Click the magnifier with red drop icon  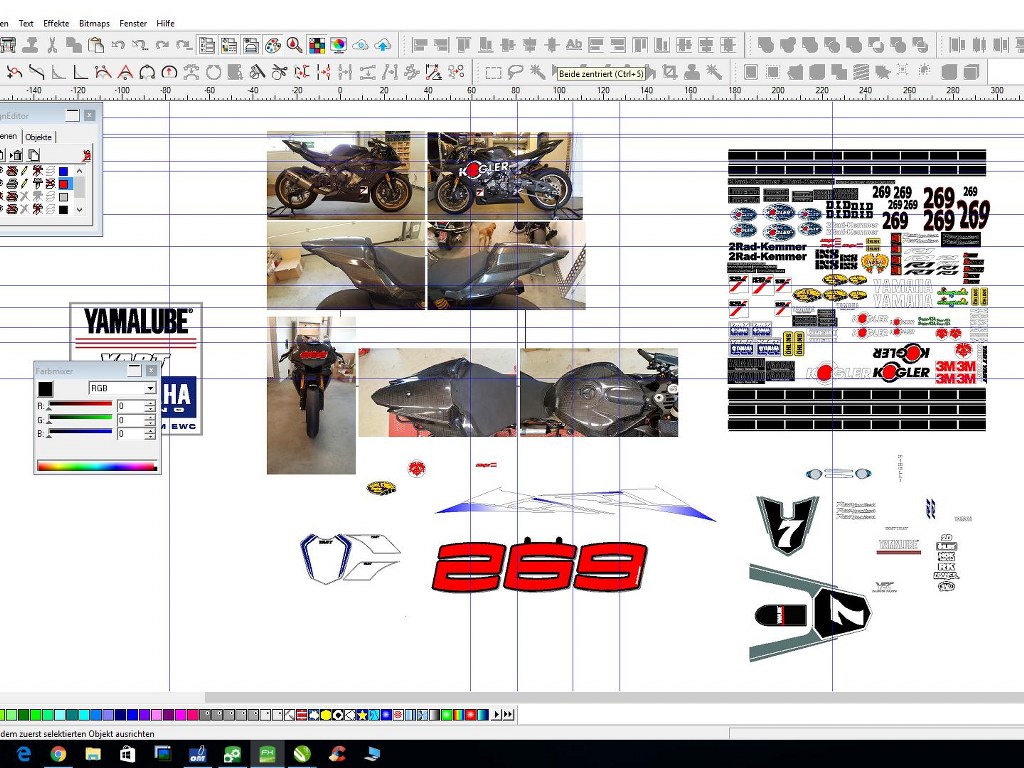tap(294, 45)
